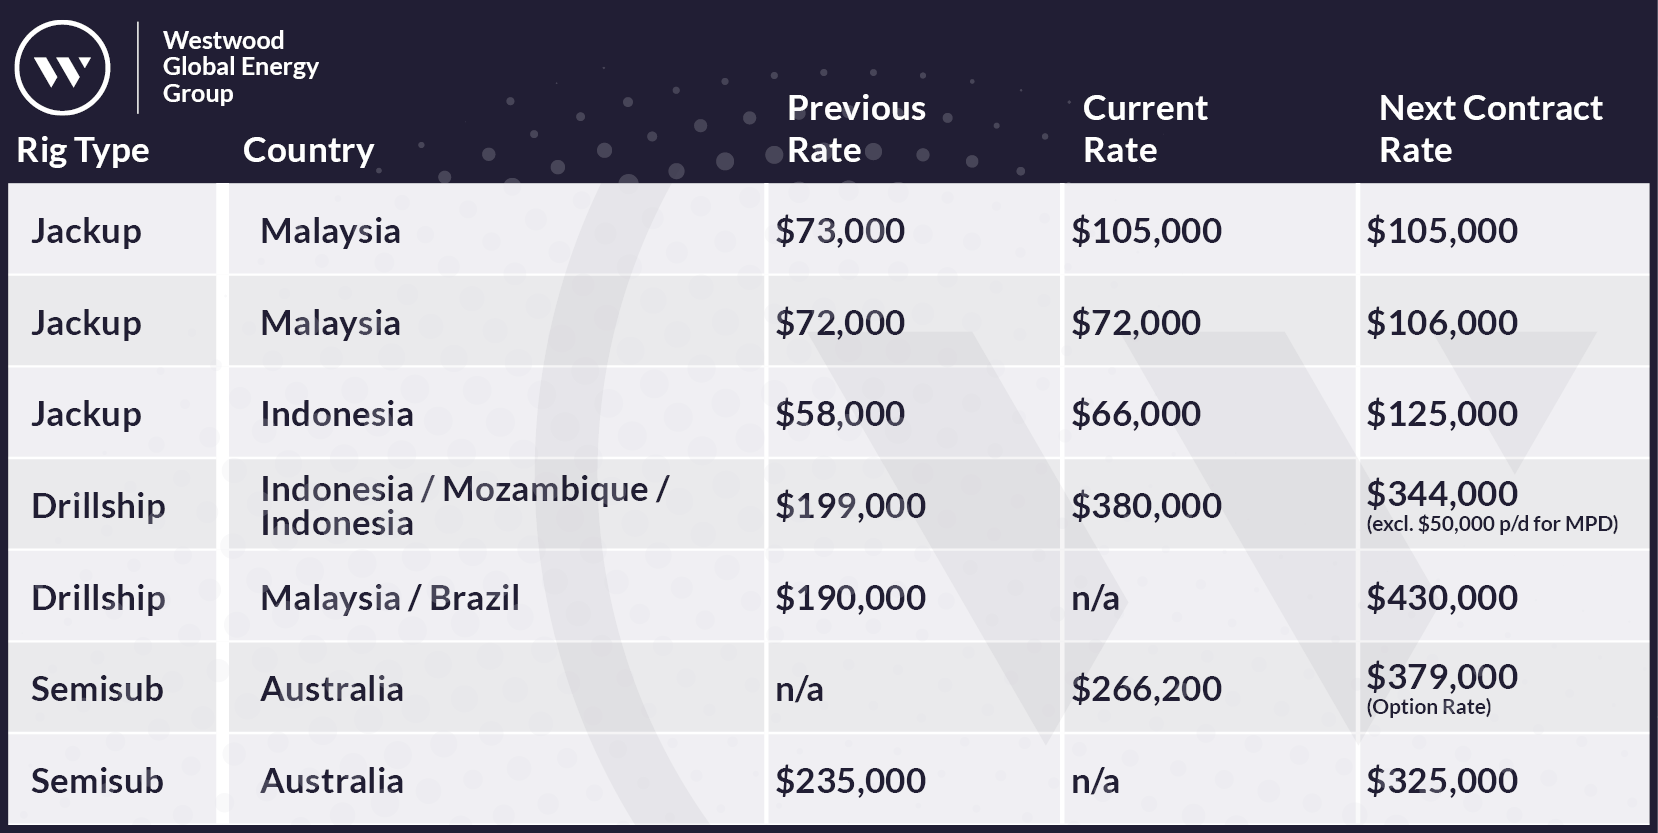The width and height of the screenshot is (1658, 833).
Task: Click the Westwood Global Energy Group title
Action: coord(240,67)
